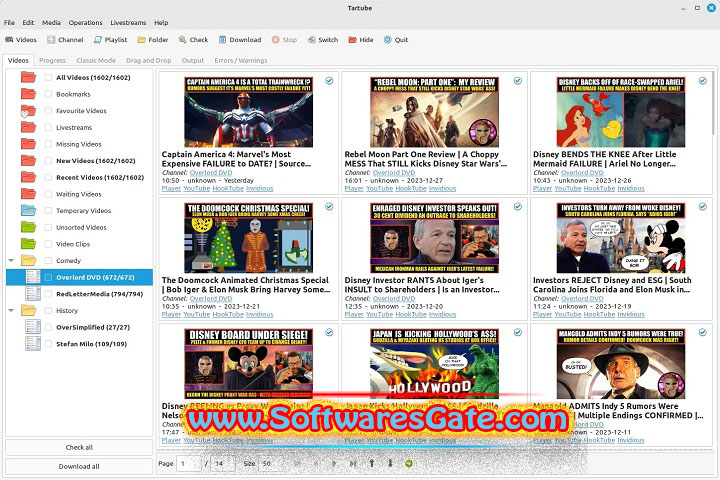Click status icon on Rebel Moon video
The width and height of the screenshot is (720, 480).
[x=518, y=81]
